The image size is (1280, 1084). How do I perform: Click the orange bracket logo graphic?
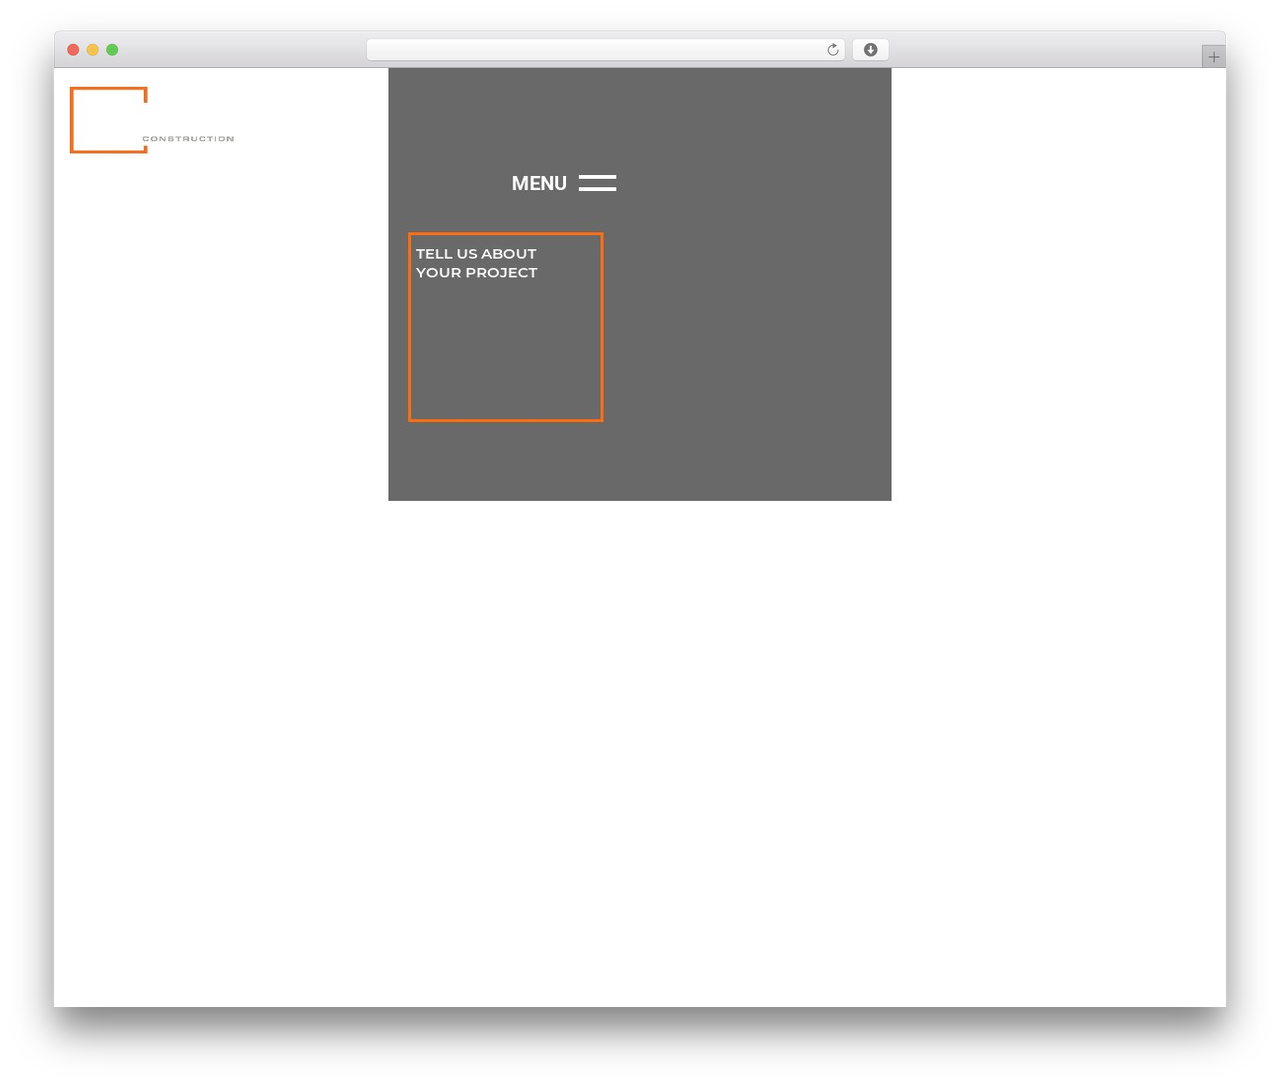click(109, 120)
